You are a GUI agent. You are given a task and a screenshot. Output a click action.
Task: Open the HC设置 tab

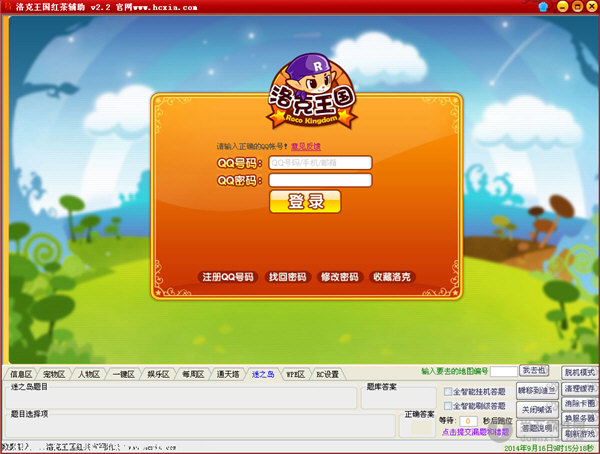(328, 374)
